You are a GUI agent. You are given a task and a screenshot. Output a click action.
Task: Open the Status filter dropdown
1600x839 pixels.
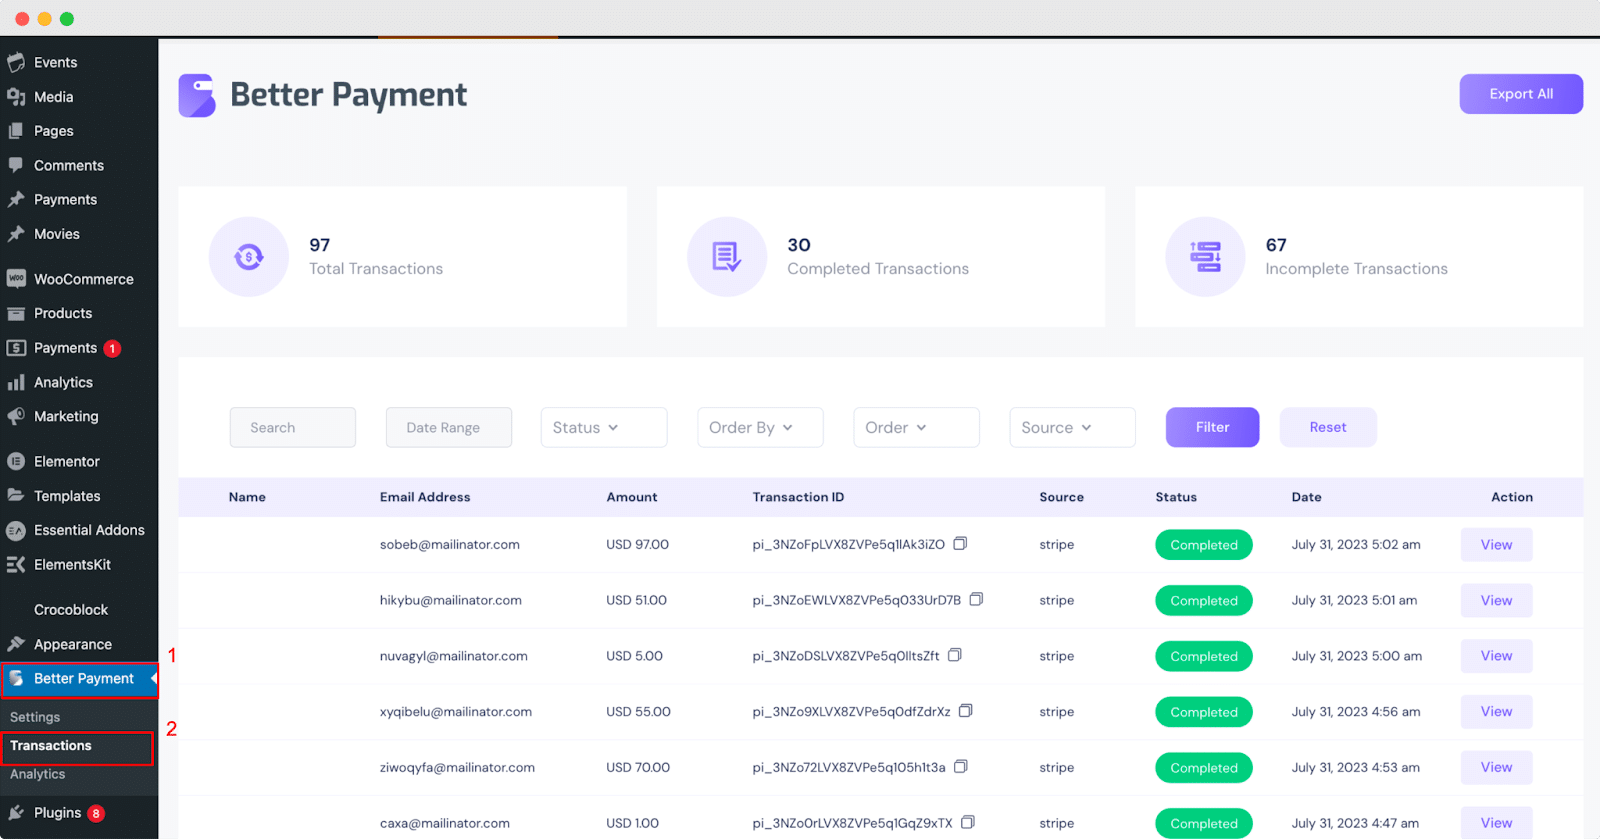[604, 427]
